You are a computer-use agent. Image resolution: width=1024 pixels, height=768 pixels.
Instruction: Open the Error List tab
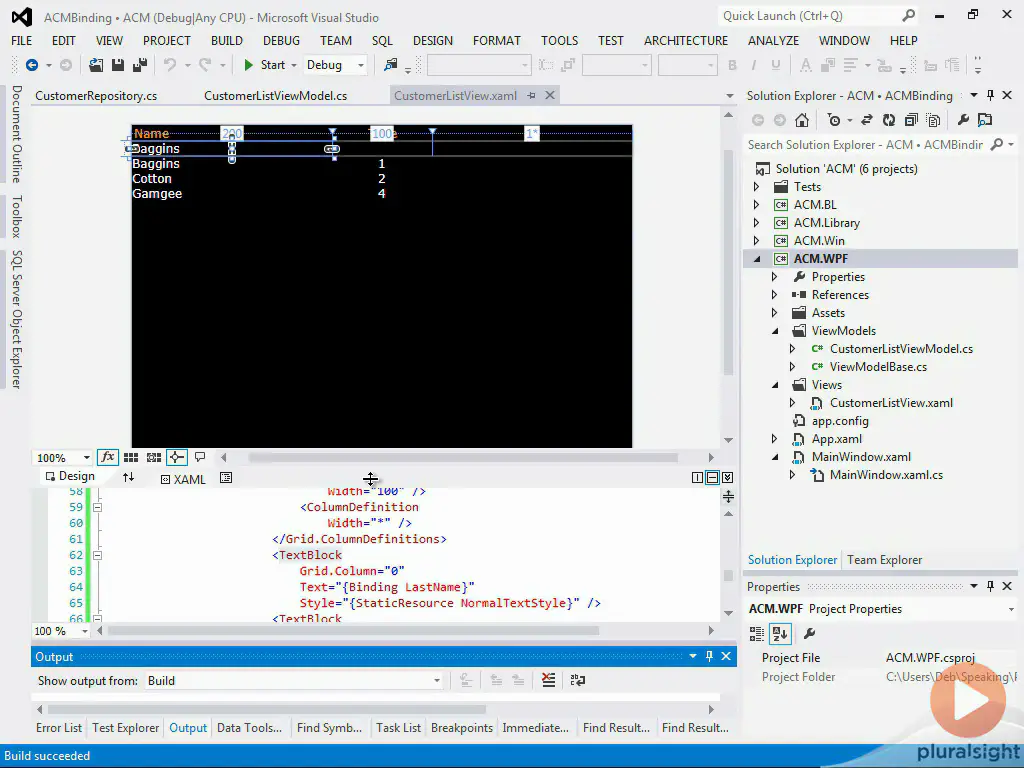point(59,728)
